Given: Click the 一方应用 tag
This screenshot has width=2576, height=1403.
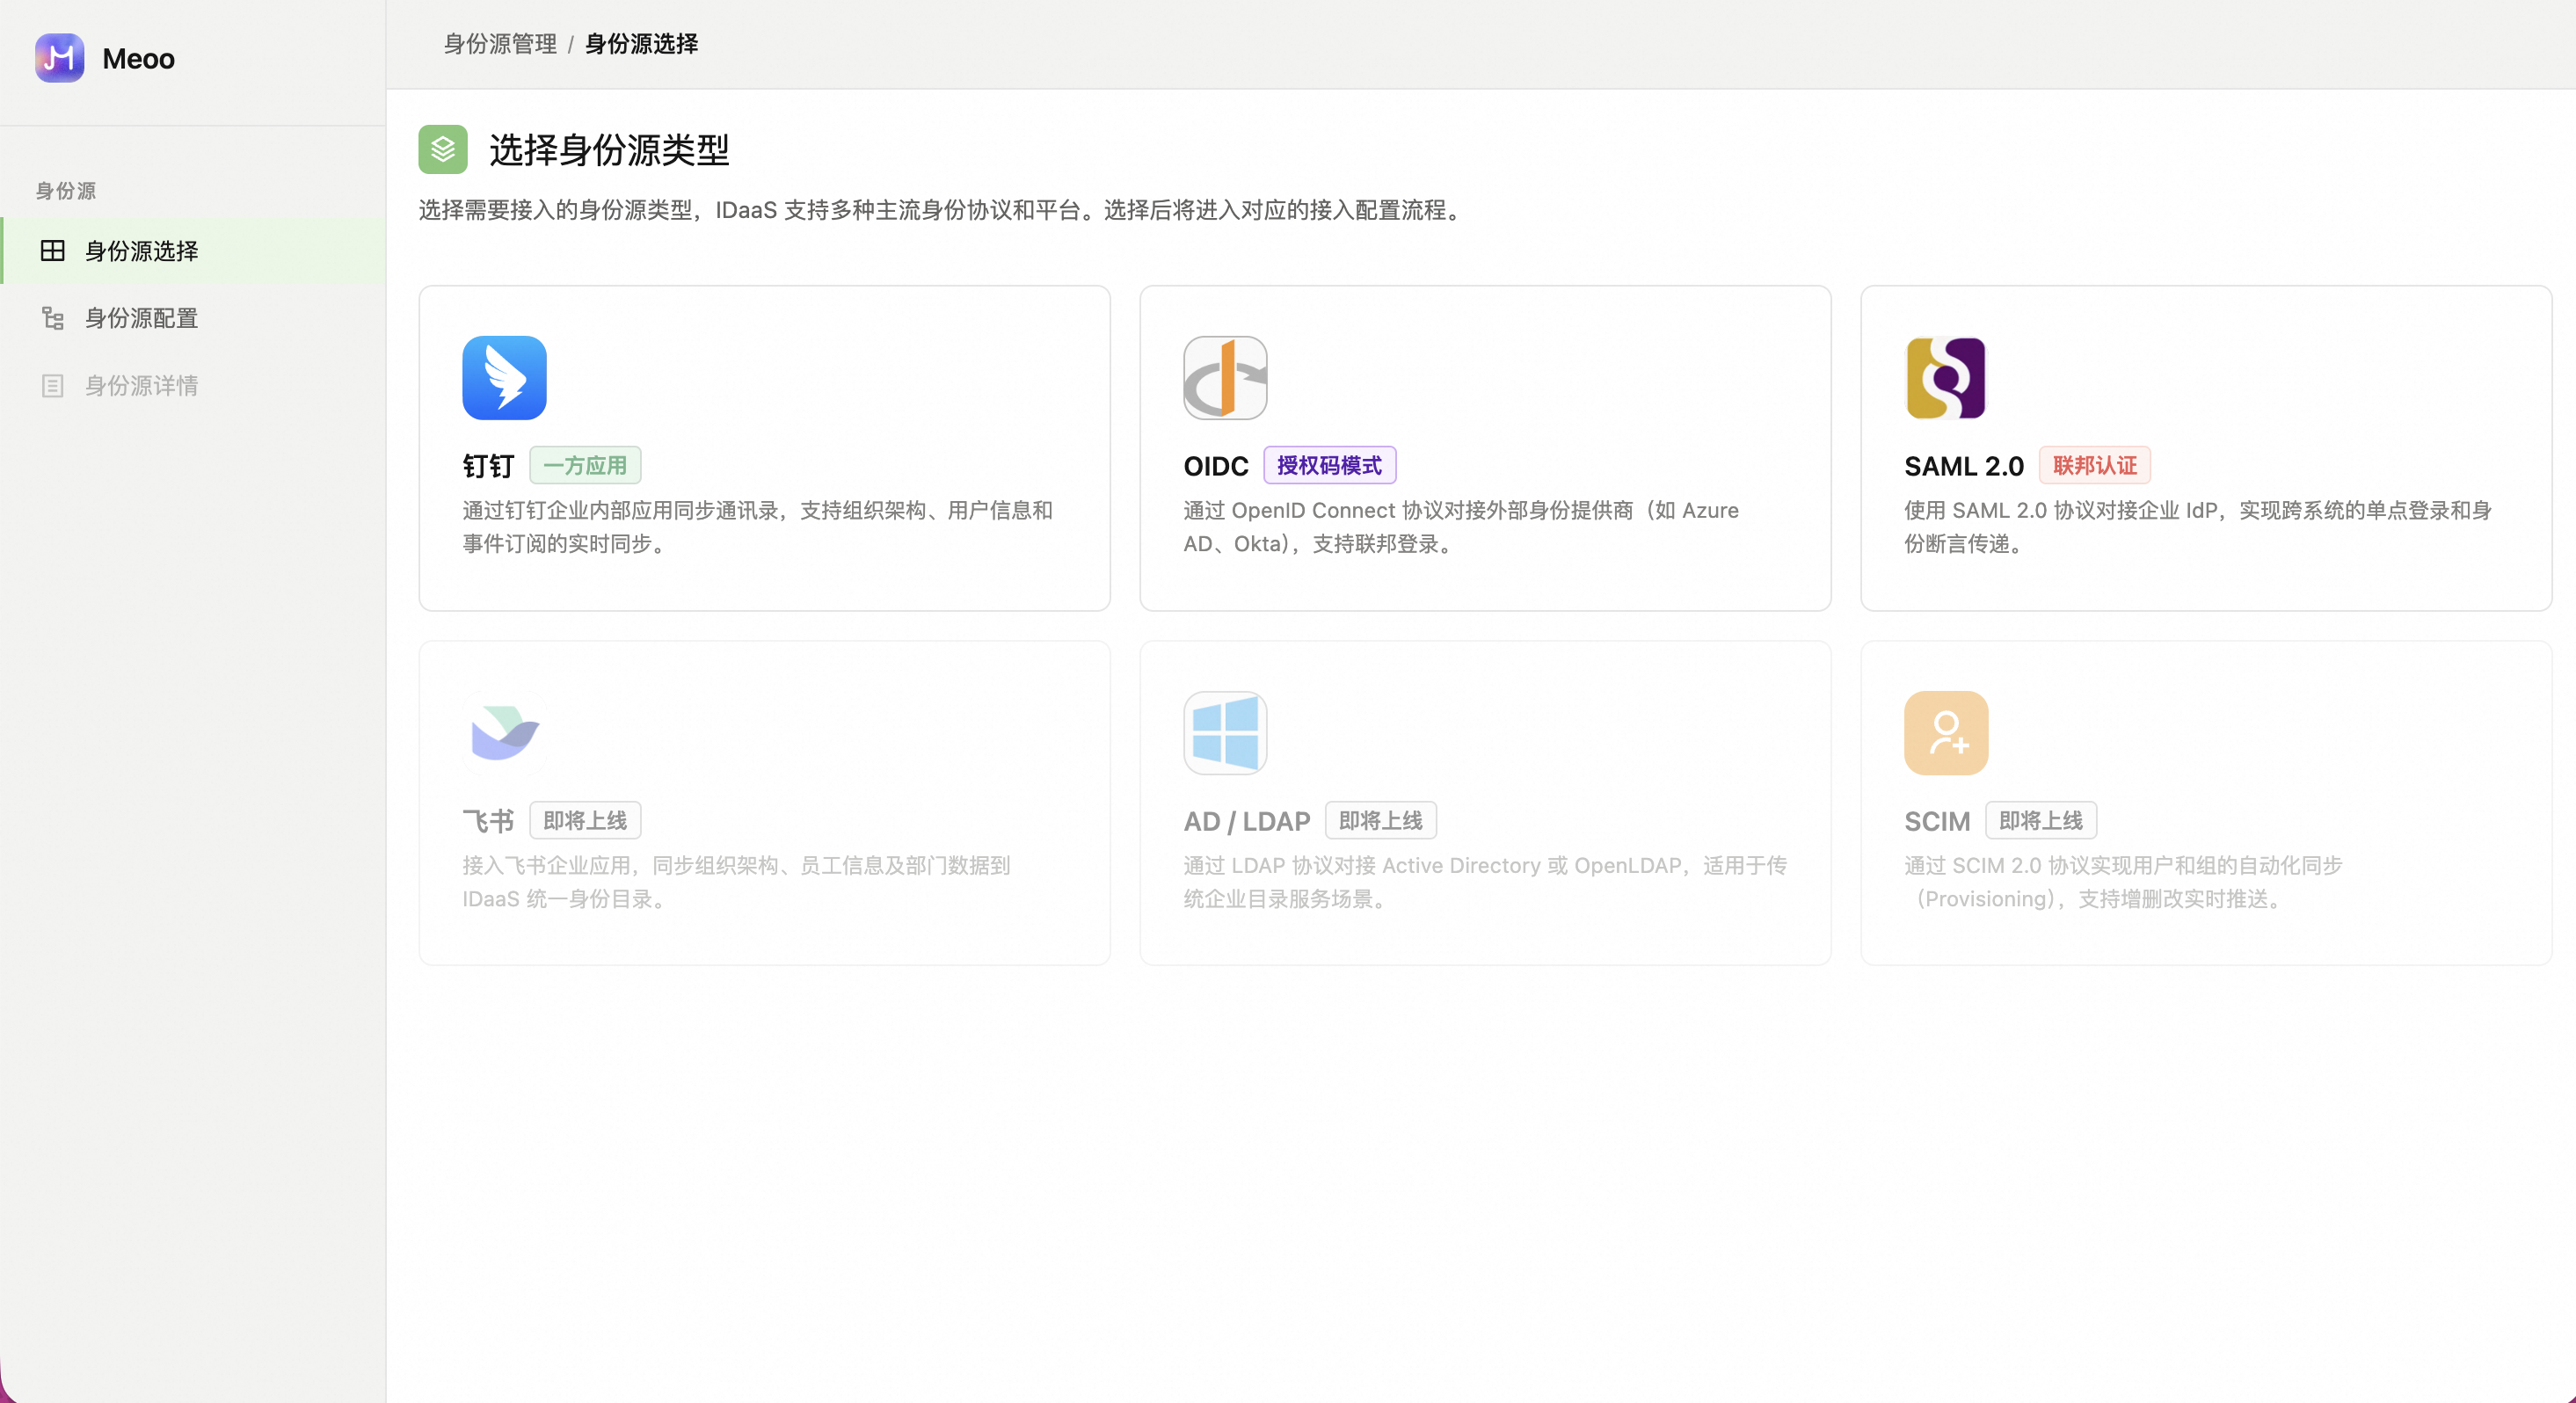Looking at the screenshot, I should (585, 466).
